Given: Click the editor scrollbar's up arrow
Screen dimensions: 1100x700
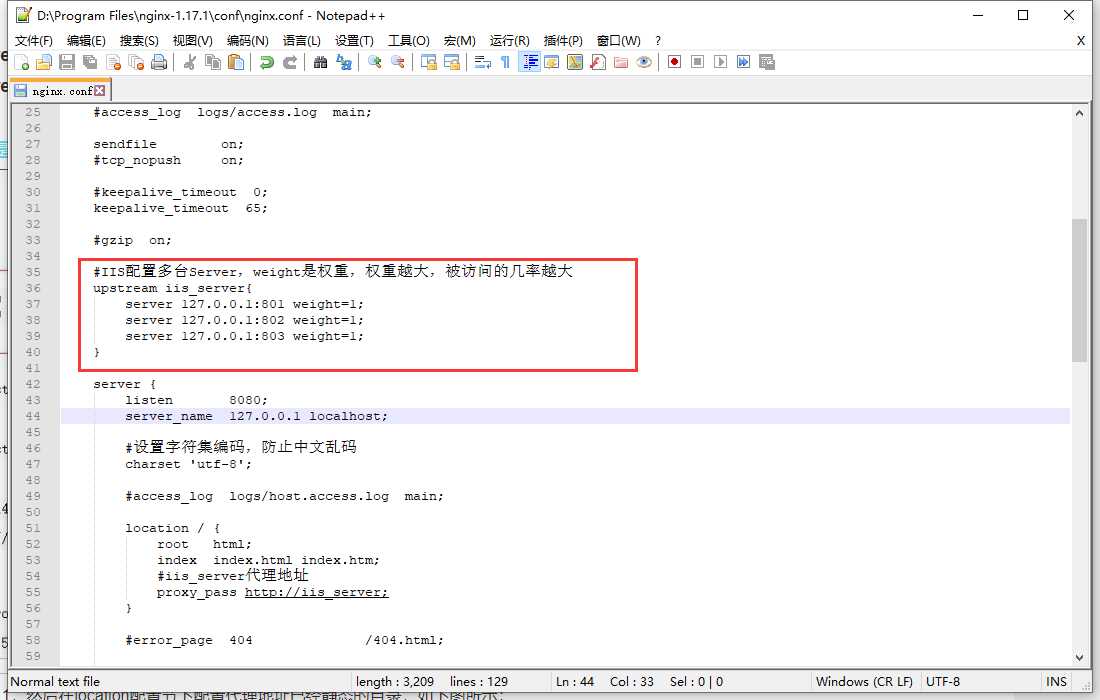Looking at the screenshot, I should 1079,113.
